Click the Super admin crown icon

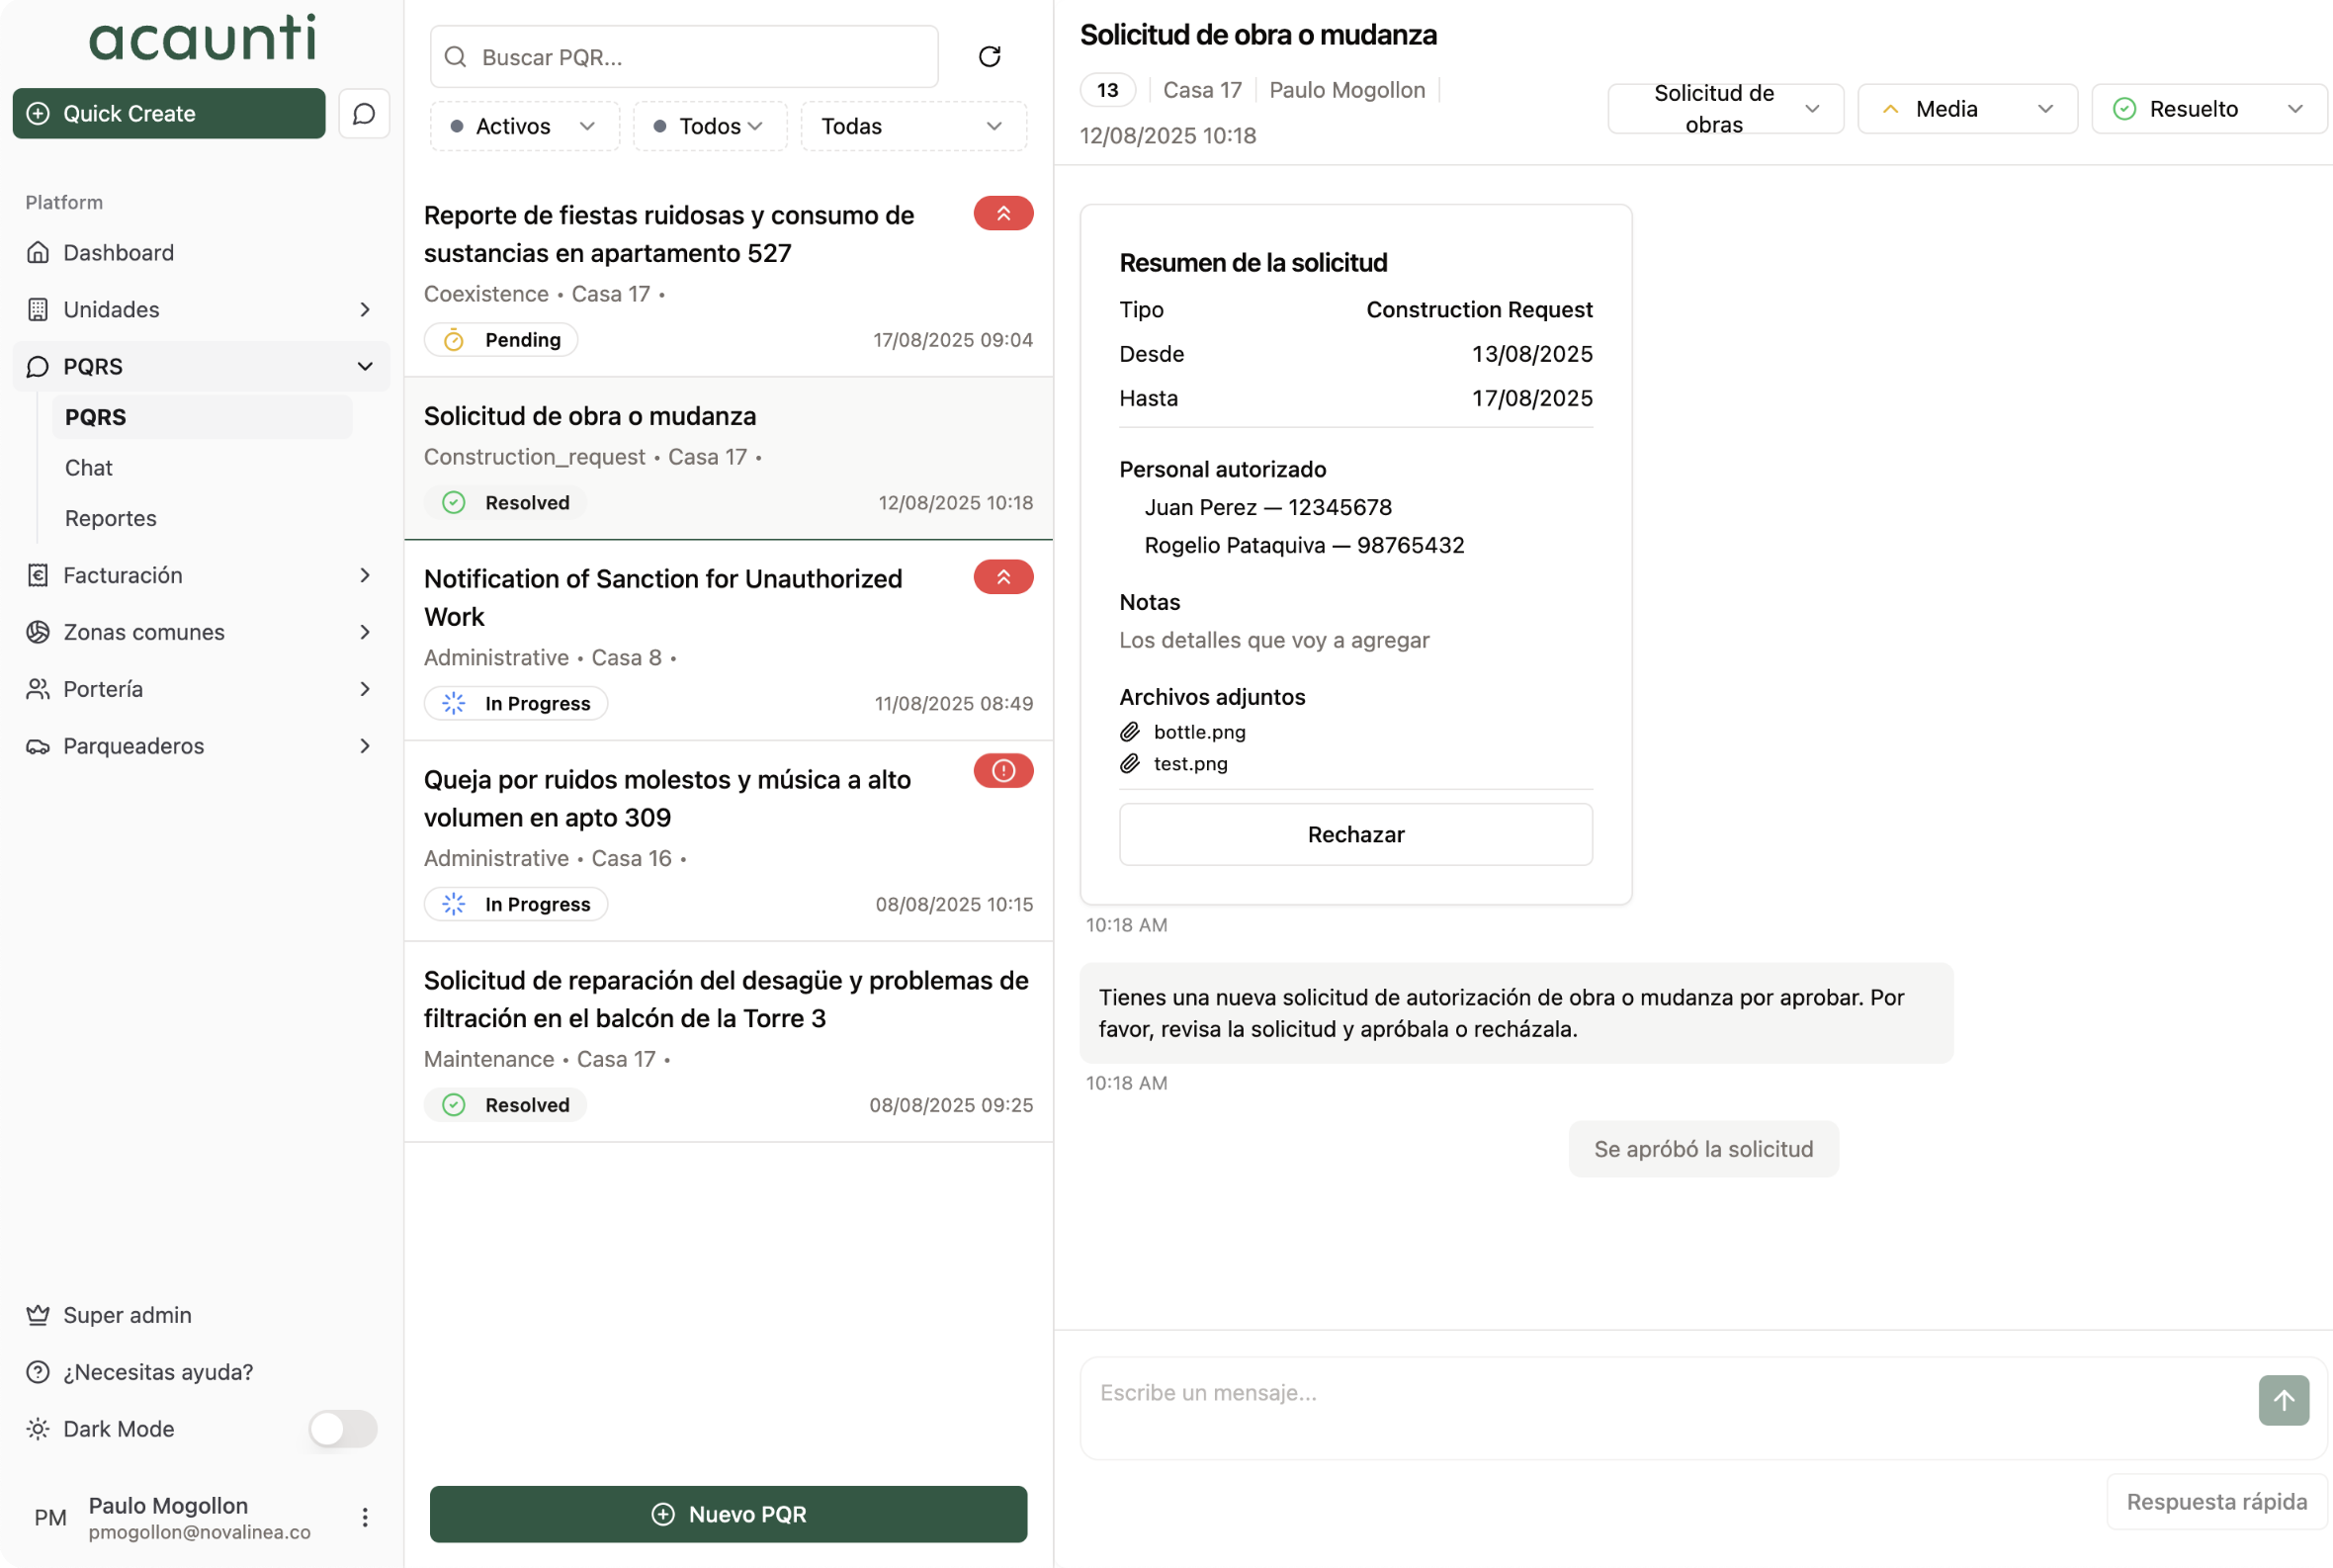pos(38,1314)
